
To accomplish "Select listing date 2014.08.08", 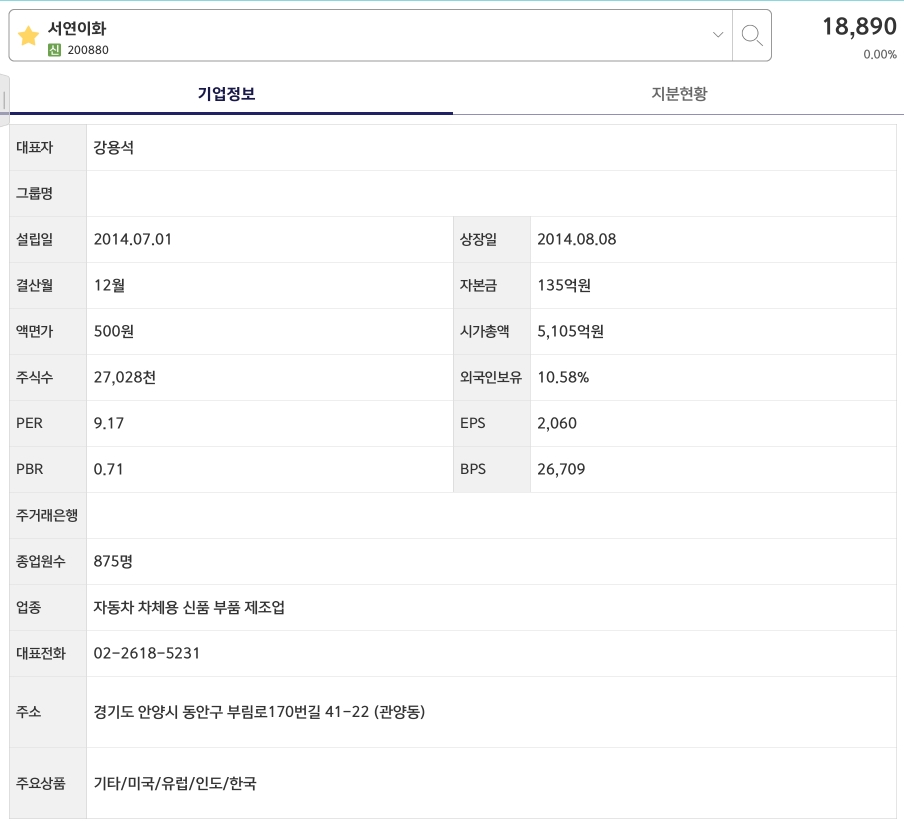I will point(577,239).
